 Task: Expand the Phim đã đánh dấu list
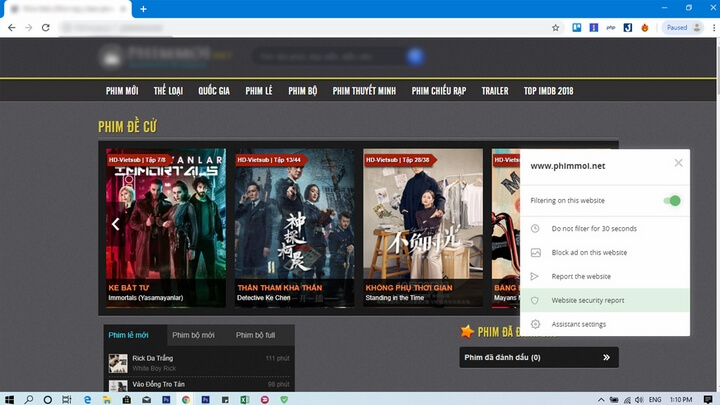606,357
